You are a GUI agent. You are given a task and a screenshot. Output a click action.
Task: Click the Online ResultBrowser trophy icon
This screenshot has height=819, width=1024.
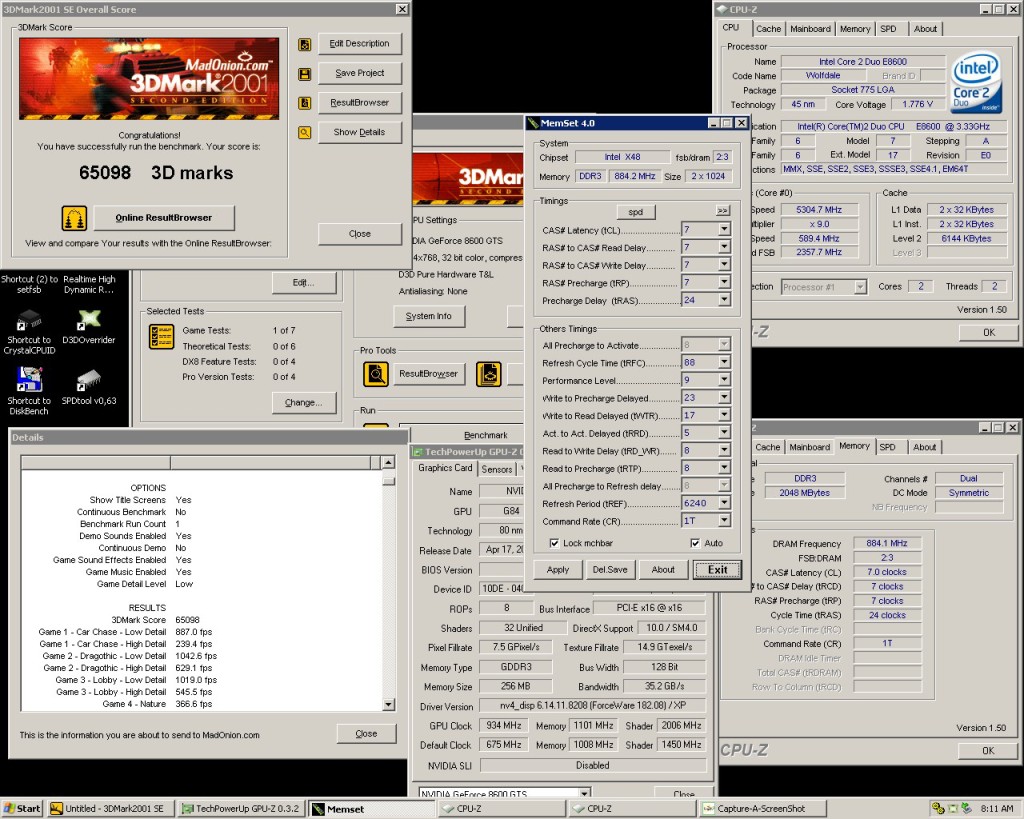pyautogui.click(x=74, y=218)
